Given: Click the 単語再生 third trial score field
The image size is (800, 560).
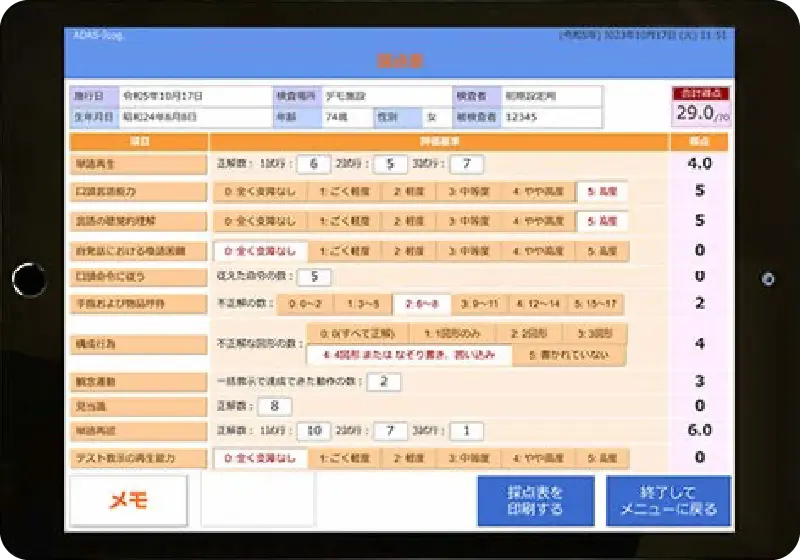Looking at the screenshot, I should coord(466,164).
